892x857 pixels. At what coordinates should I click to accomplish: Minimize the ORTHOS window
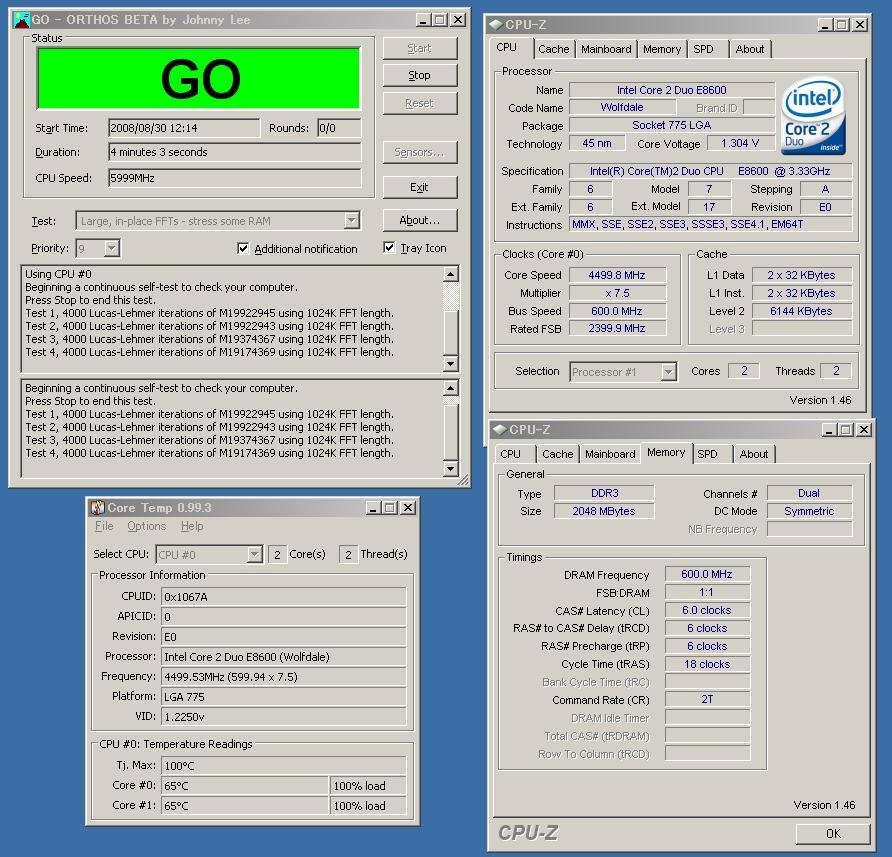coord(421,20)
